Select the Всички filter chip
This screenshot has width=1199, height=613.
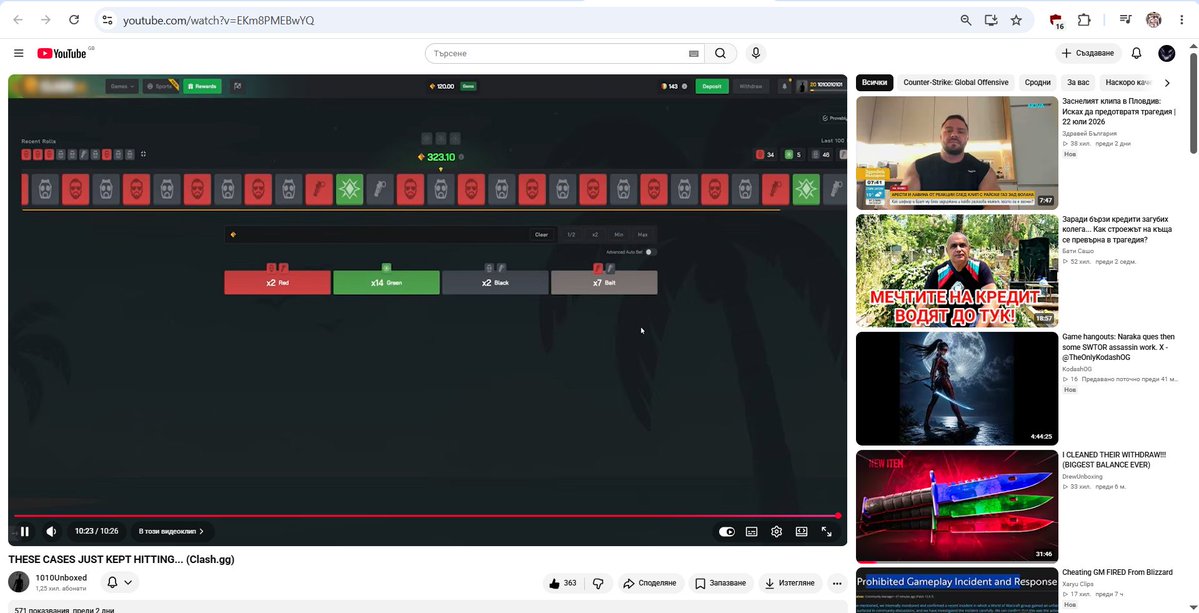click(x=874, y=83)
